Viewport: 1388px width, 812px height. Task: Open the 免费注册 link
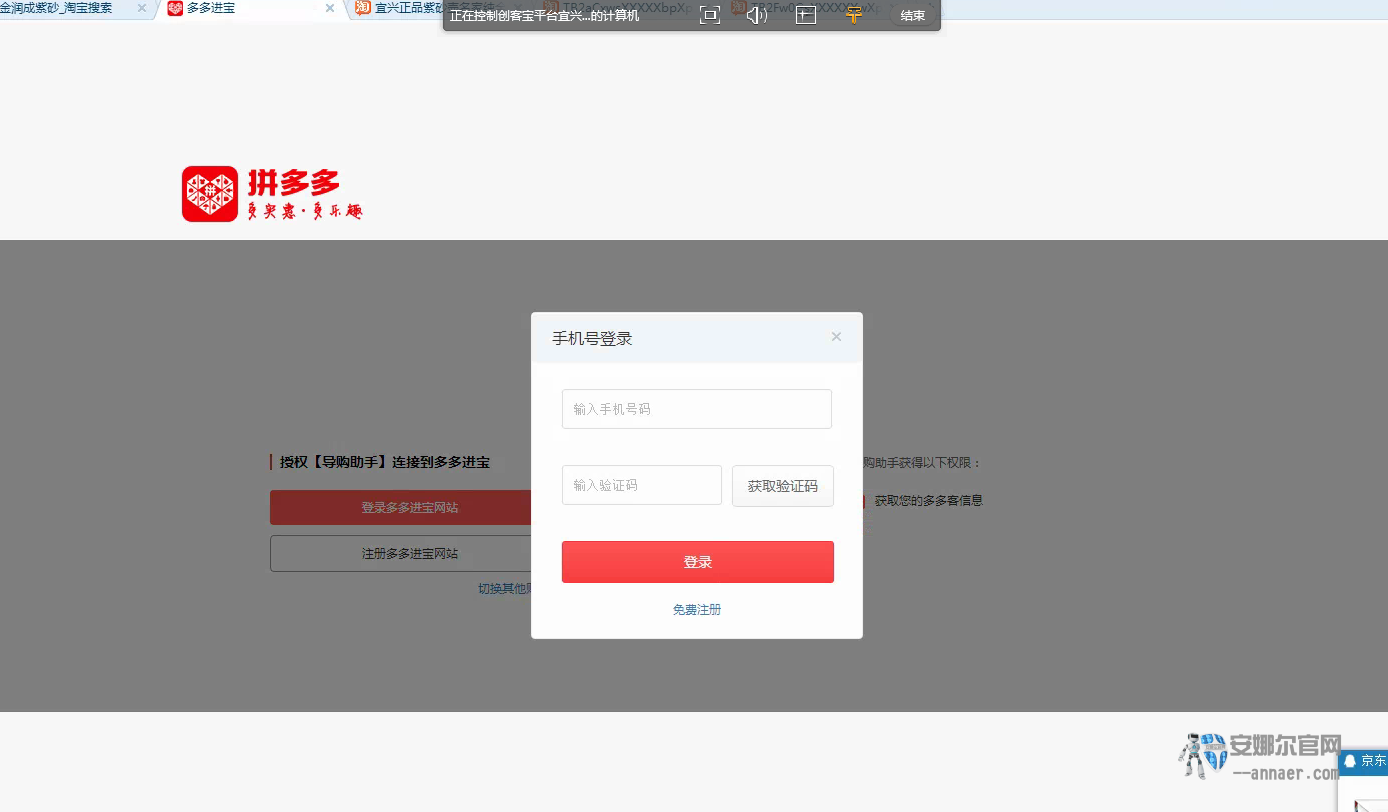tap(697, 610)
